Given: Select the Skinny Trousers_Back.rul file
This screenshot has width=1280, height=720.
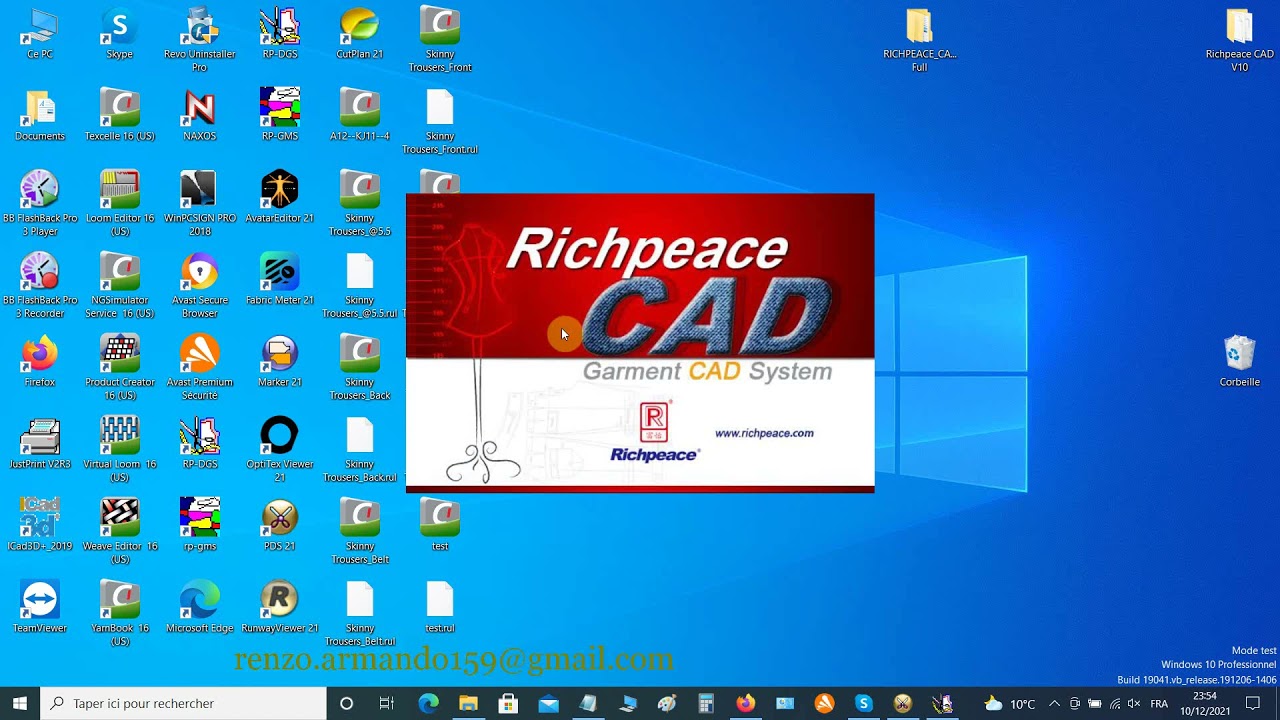Looking at the screenshot, I should click(360, 450).
